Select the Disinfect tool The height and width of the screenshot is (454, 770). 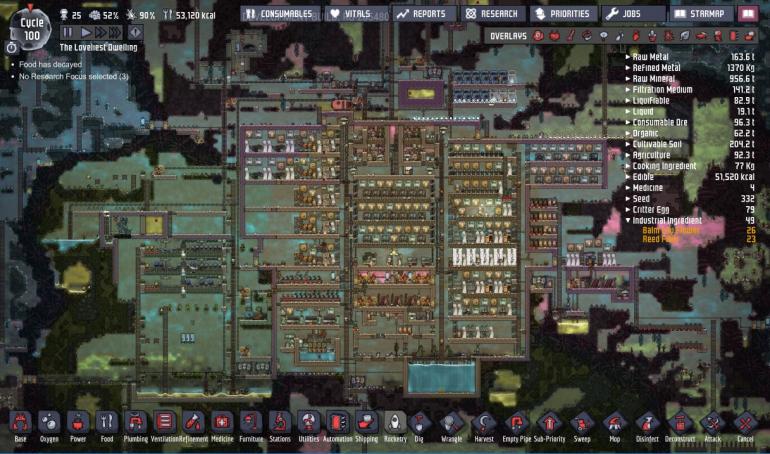pyautogui.click(x=647, y=426)
